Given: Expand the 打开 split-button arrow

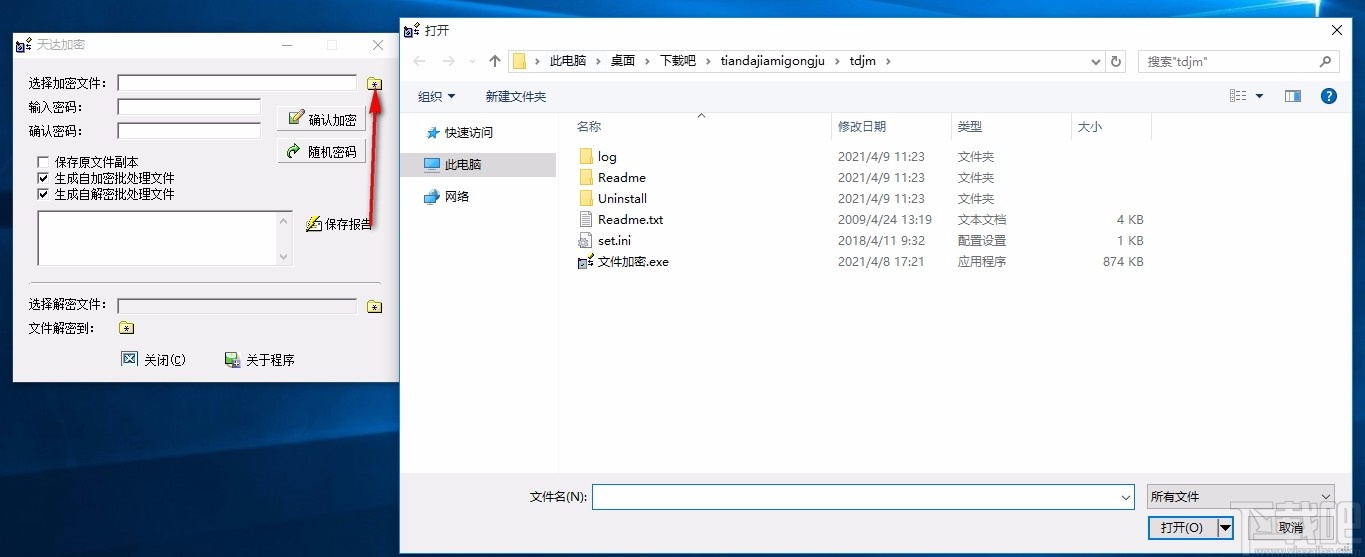Looking at the screenshot, I should pyautogui.click(x=1226, y=527).
